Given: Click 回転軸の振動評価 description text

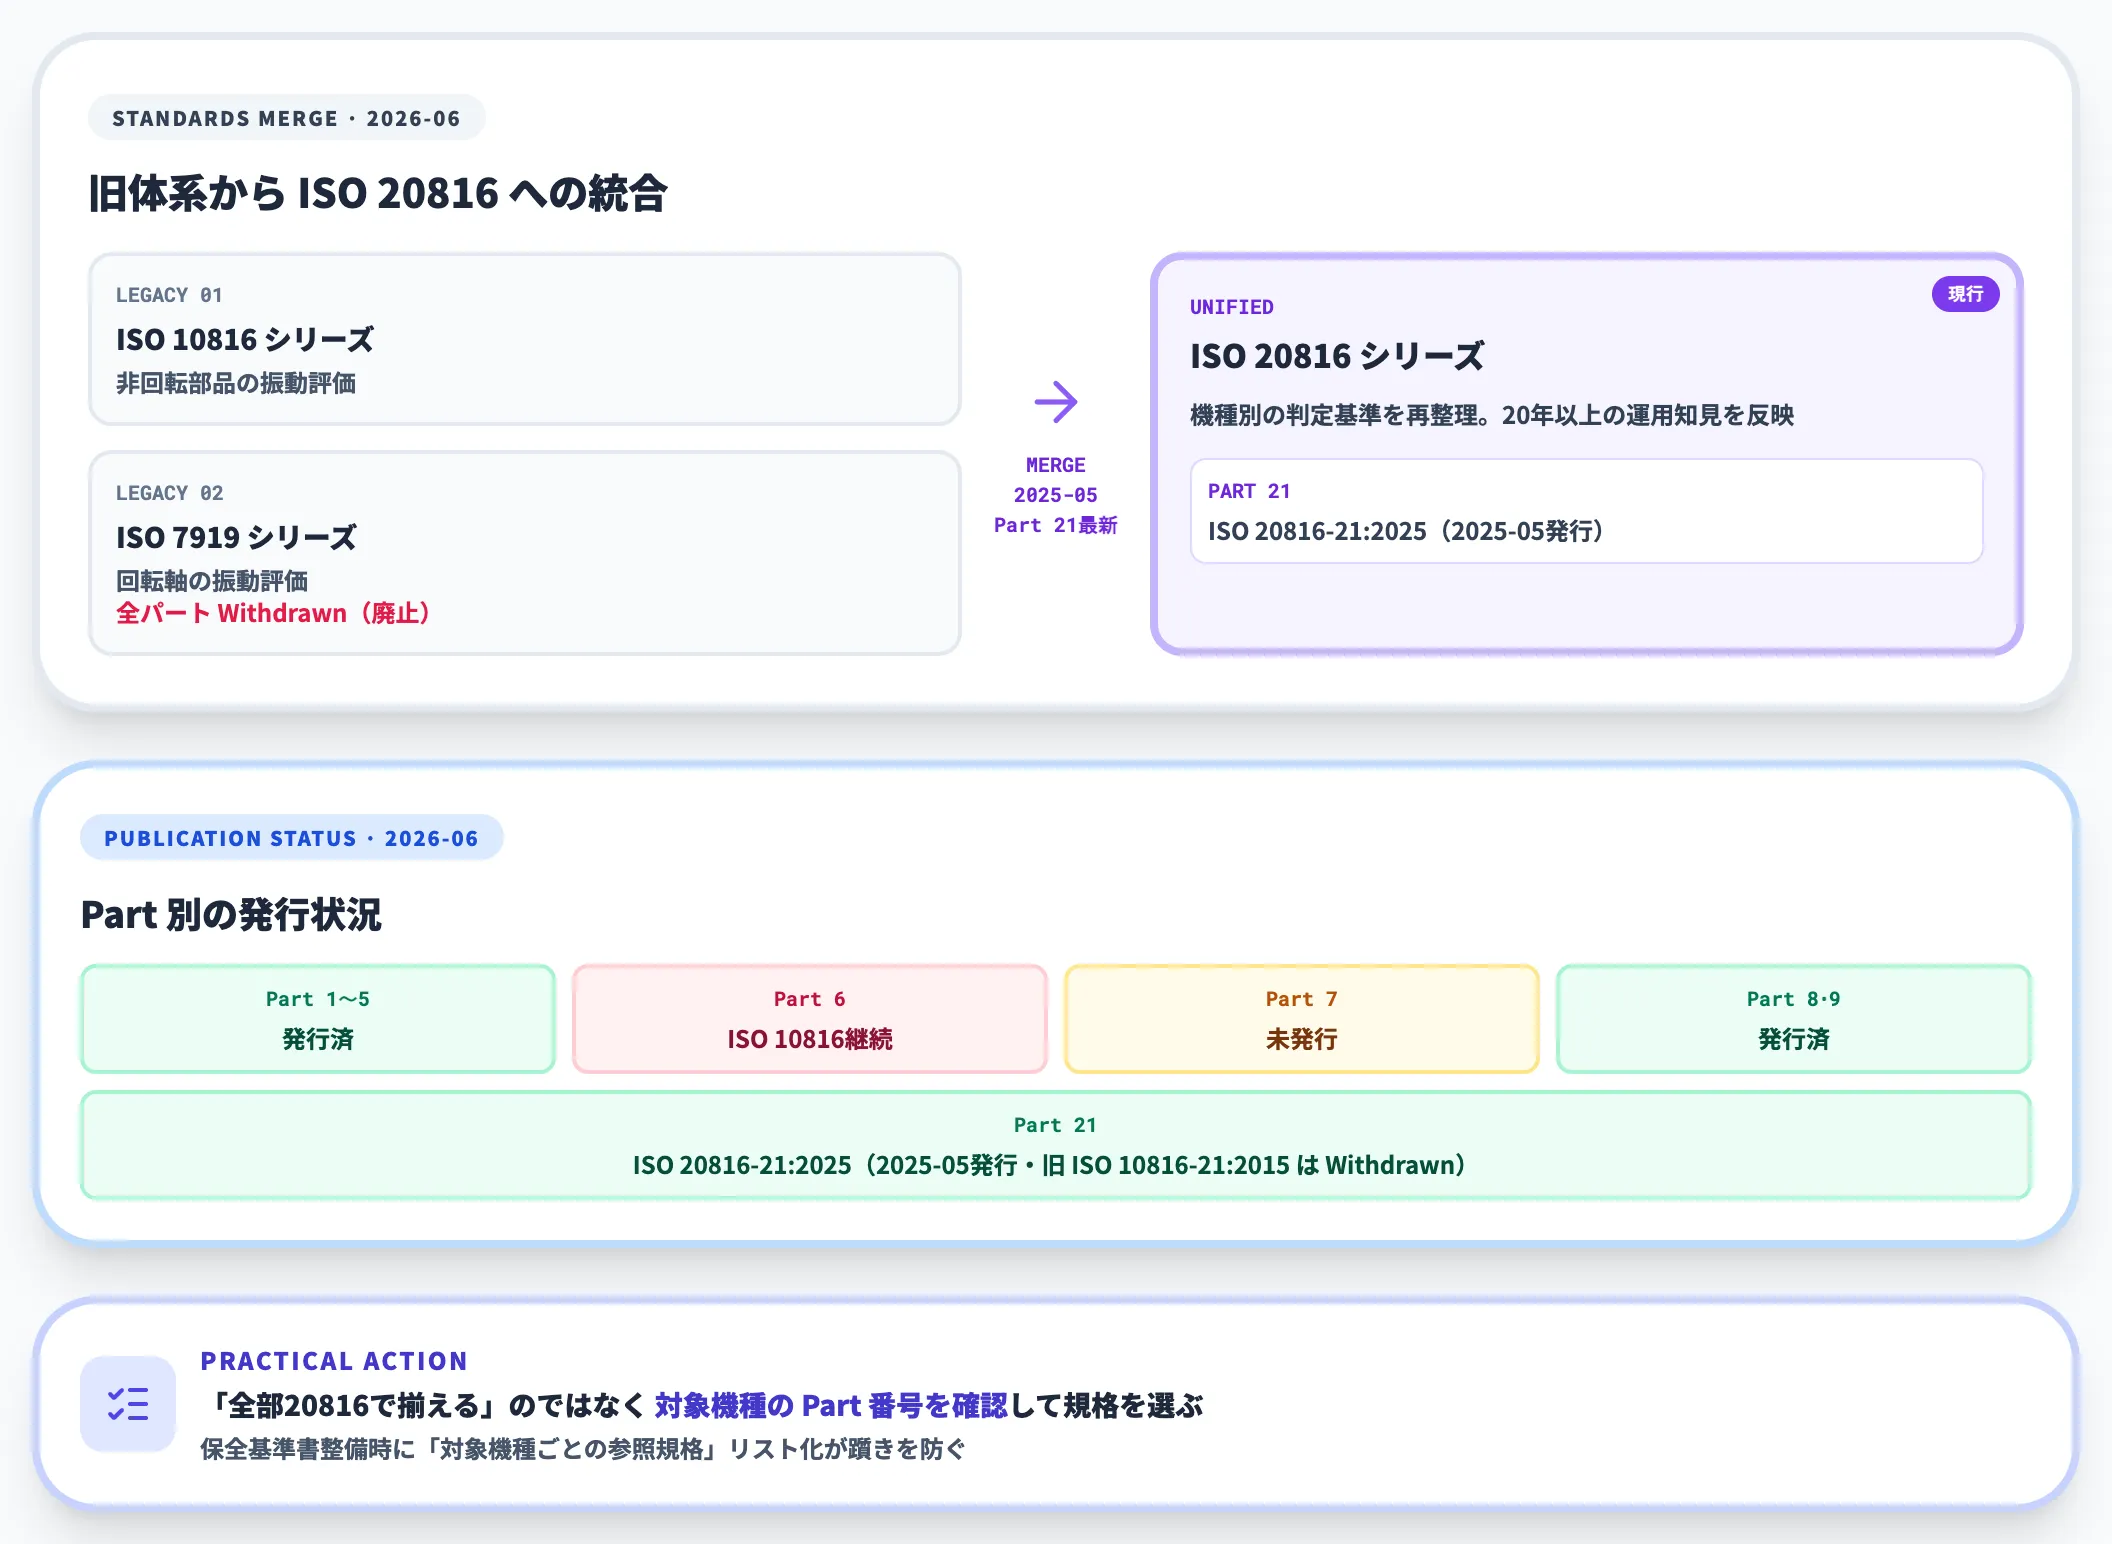Looking at the screenshot, I should pos(212,581).
